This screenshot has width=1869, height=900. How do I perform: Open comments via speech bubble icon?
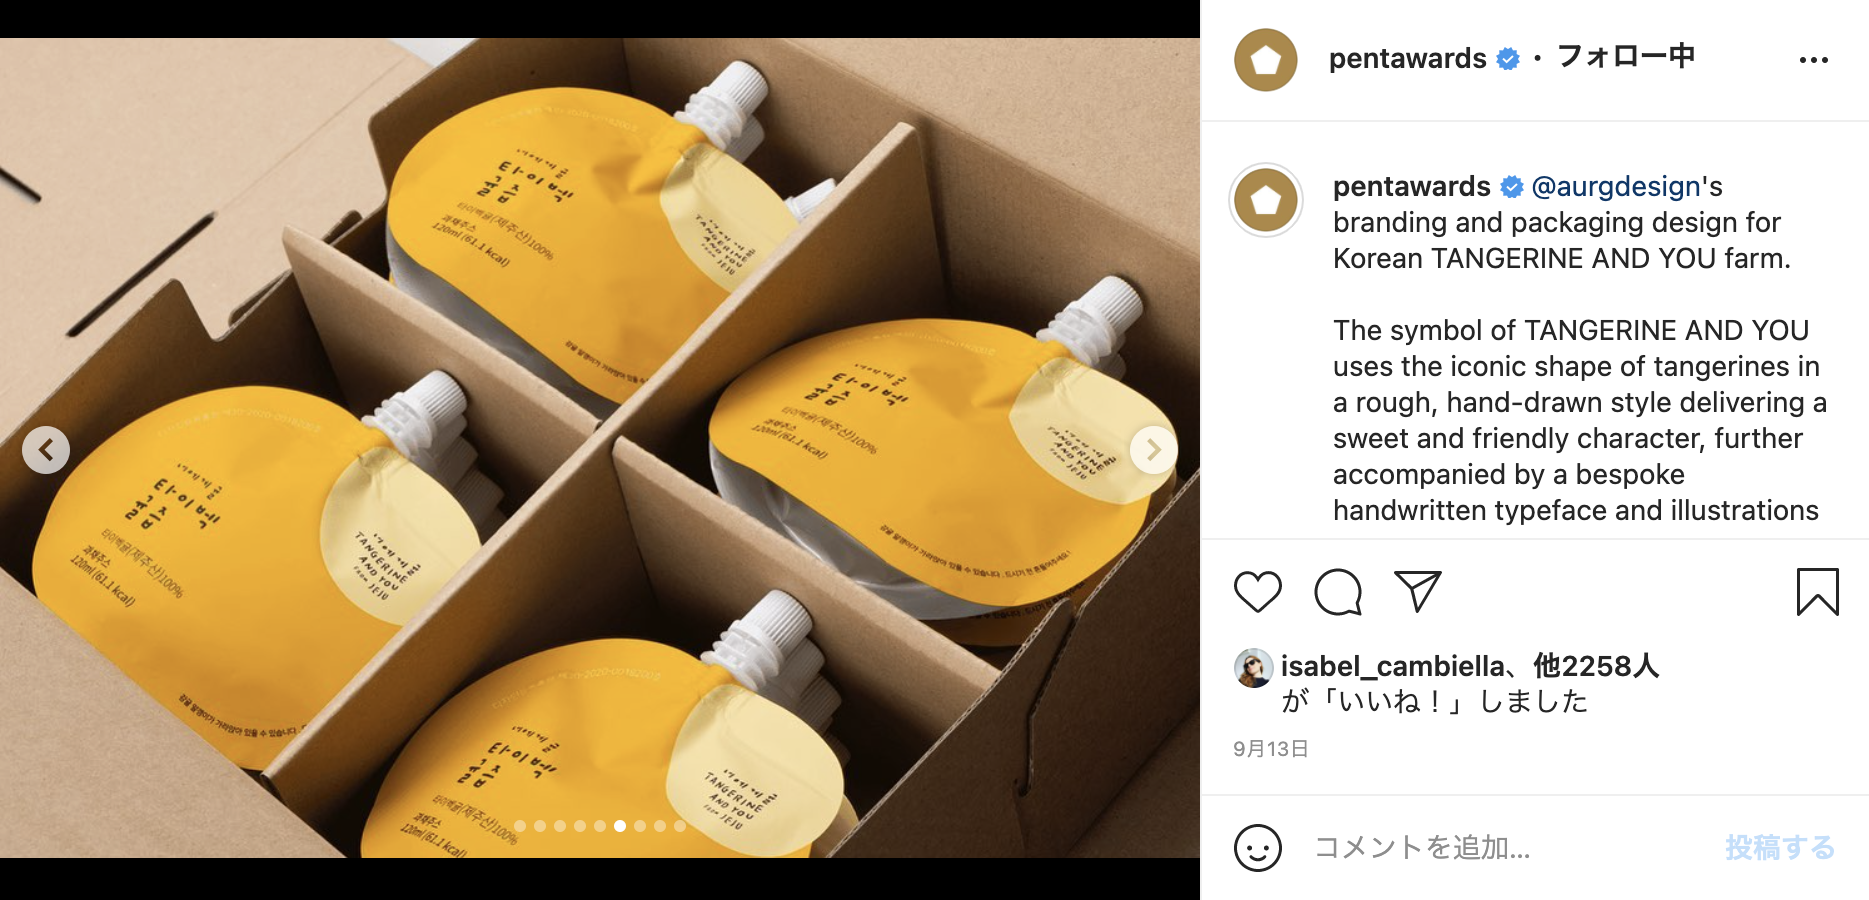point(1337,592)
